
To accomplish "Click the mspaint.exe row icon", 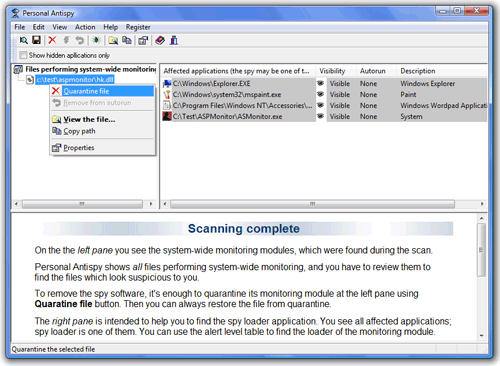I will pyautogui.click(x=167, y=94).
